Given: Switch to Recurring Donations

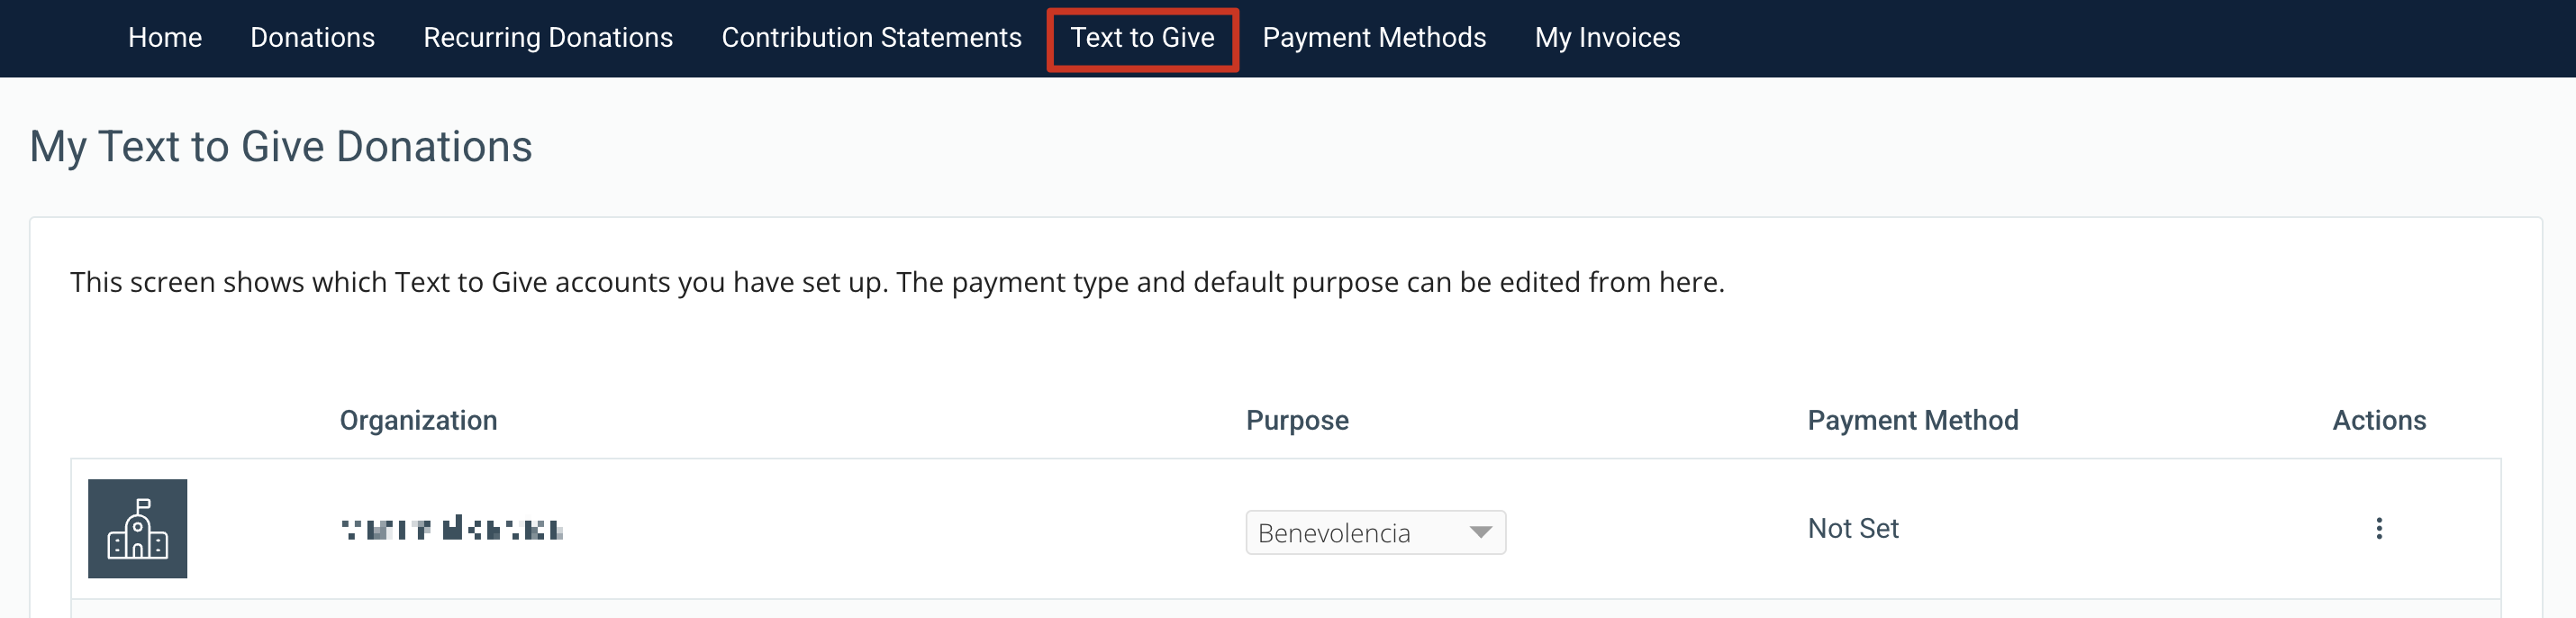Looking at the screenshot, I should pos(548,38).
